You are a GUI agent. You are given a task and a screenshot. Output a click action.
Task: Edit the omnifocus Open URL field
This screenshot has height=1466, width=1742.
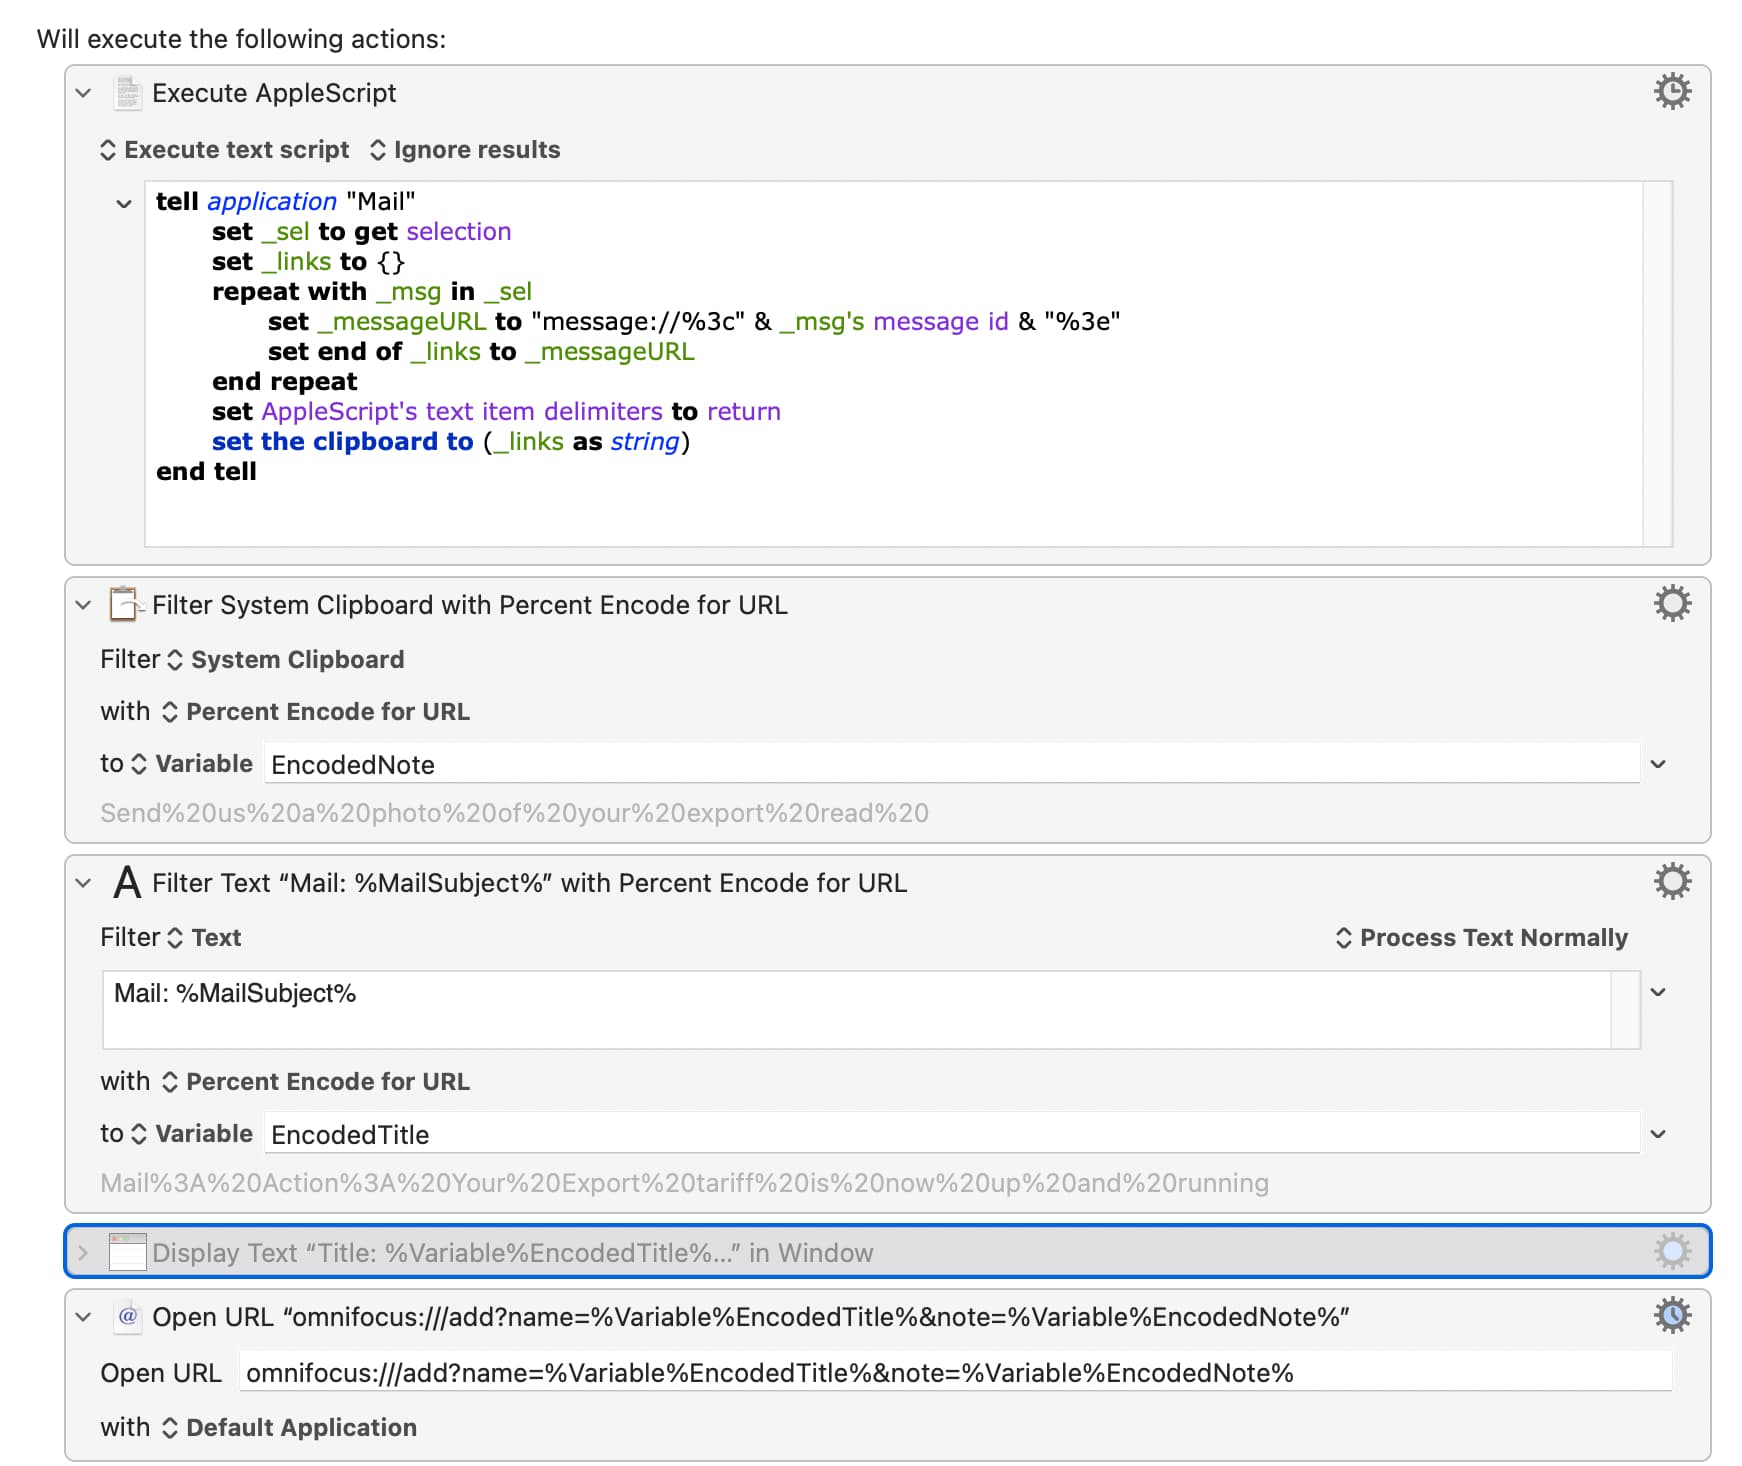tap(955, 1372)
